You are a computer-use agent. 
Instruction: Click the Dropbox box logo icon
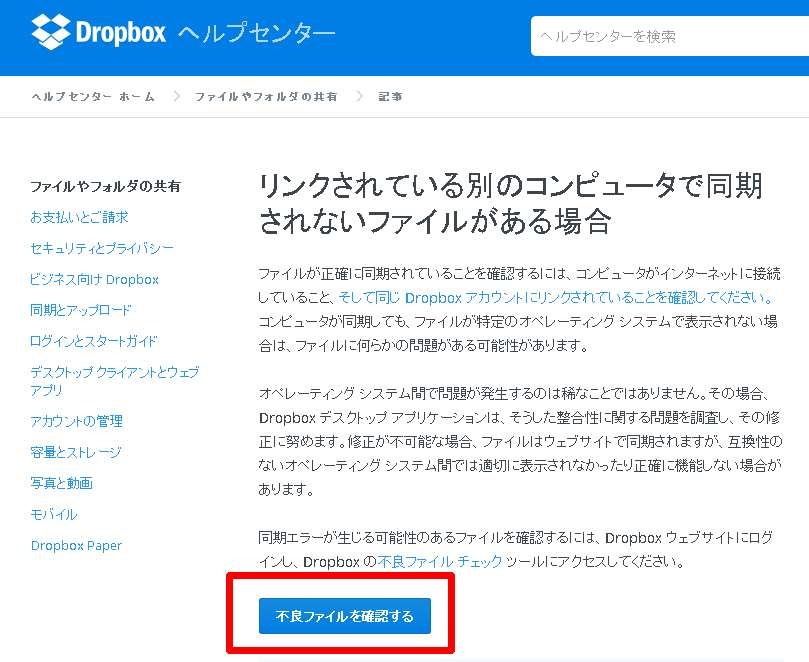click(51, 31)
